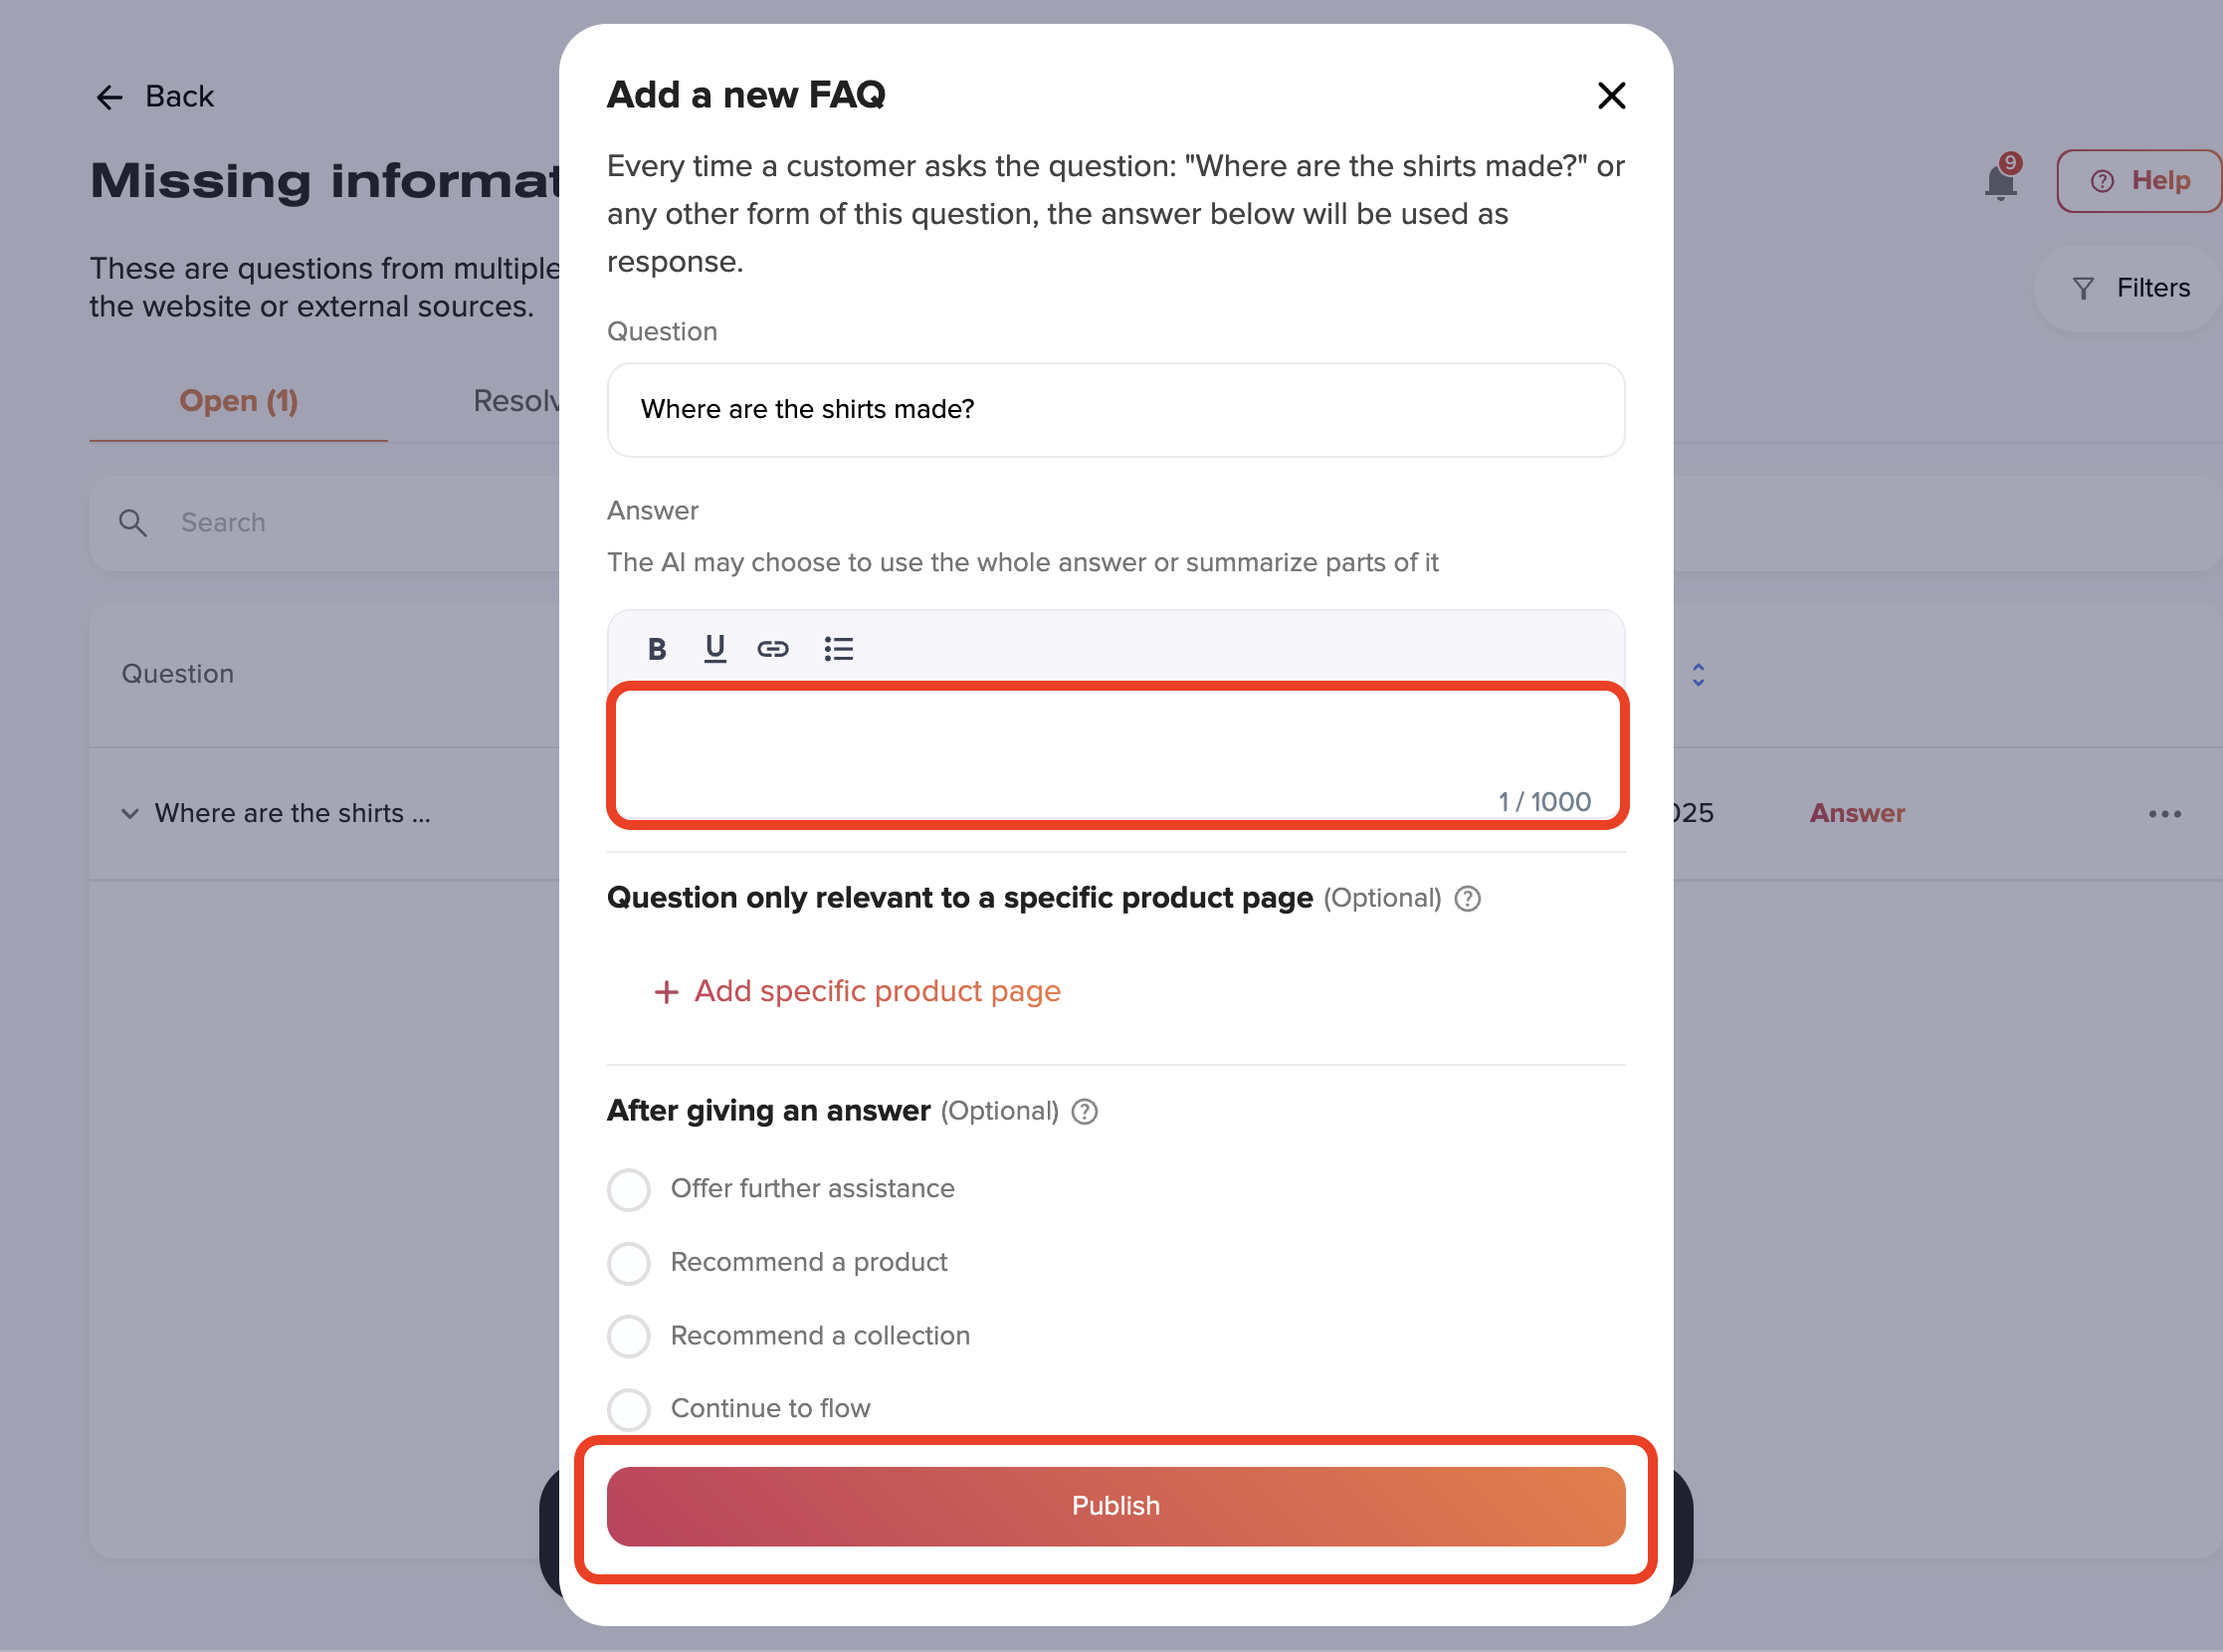Publish the new FAQ

1115,1506
